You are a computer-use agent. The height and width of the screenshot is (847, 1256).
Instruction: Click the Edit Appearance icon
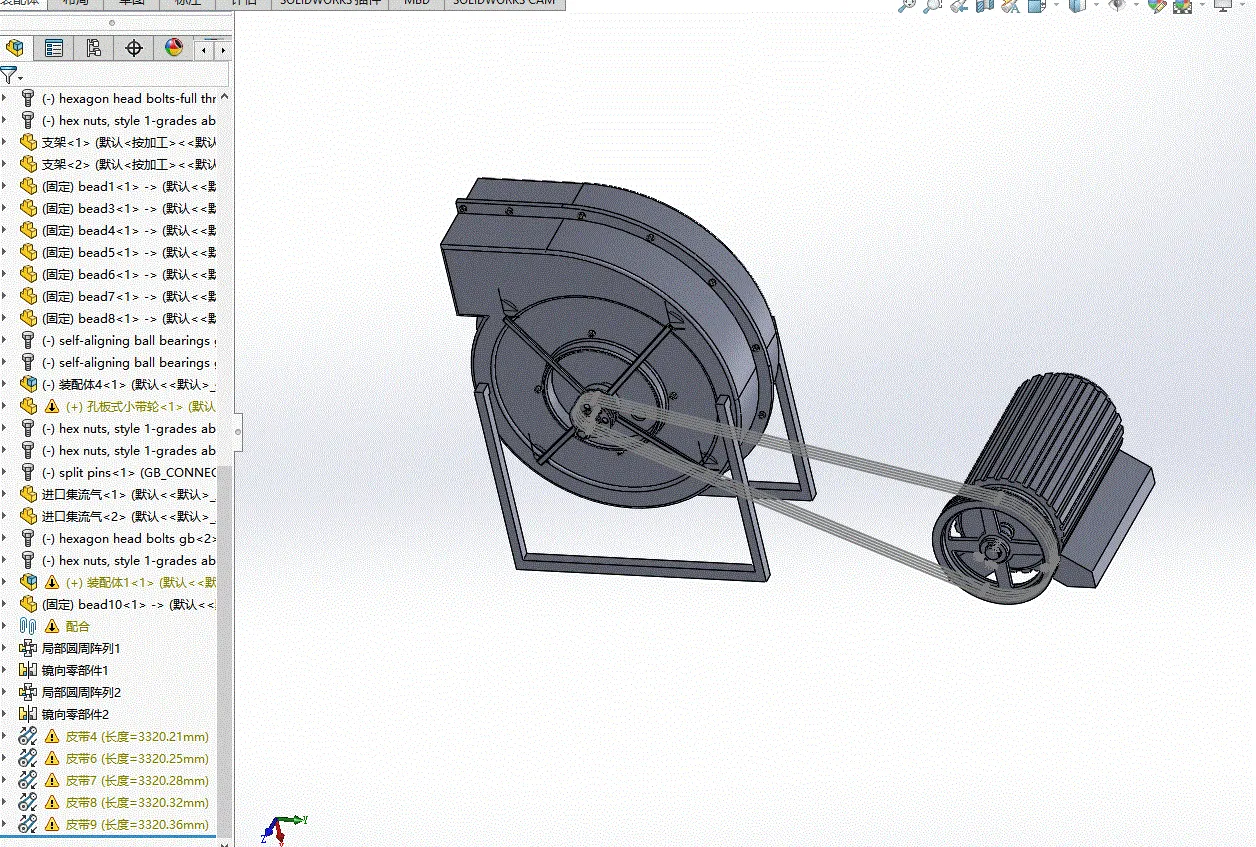click(1157, 5)
